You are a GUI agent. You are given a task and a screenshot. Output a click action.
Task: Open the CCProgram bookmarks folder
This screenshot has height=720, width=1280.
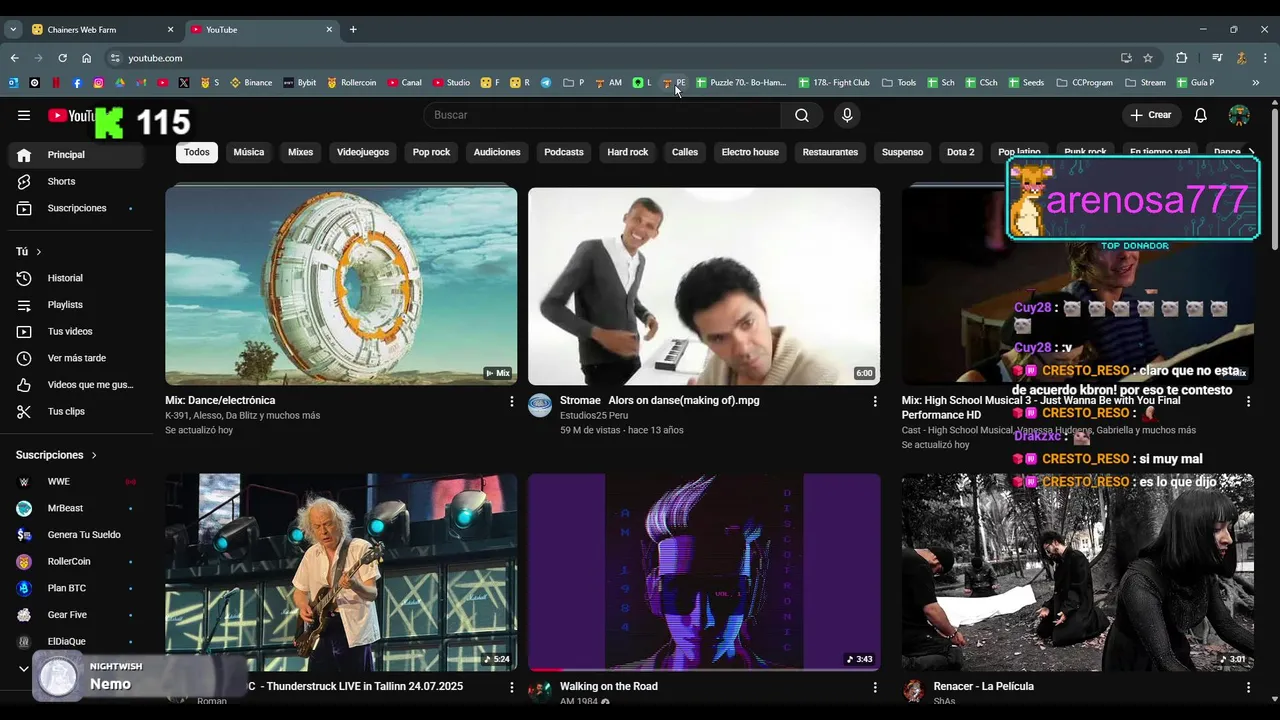1084,83
